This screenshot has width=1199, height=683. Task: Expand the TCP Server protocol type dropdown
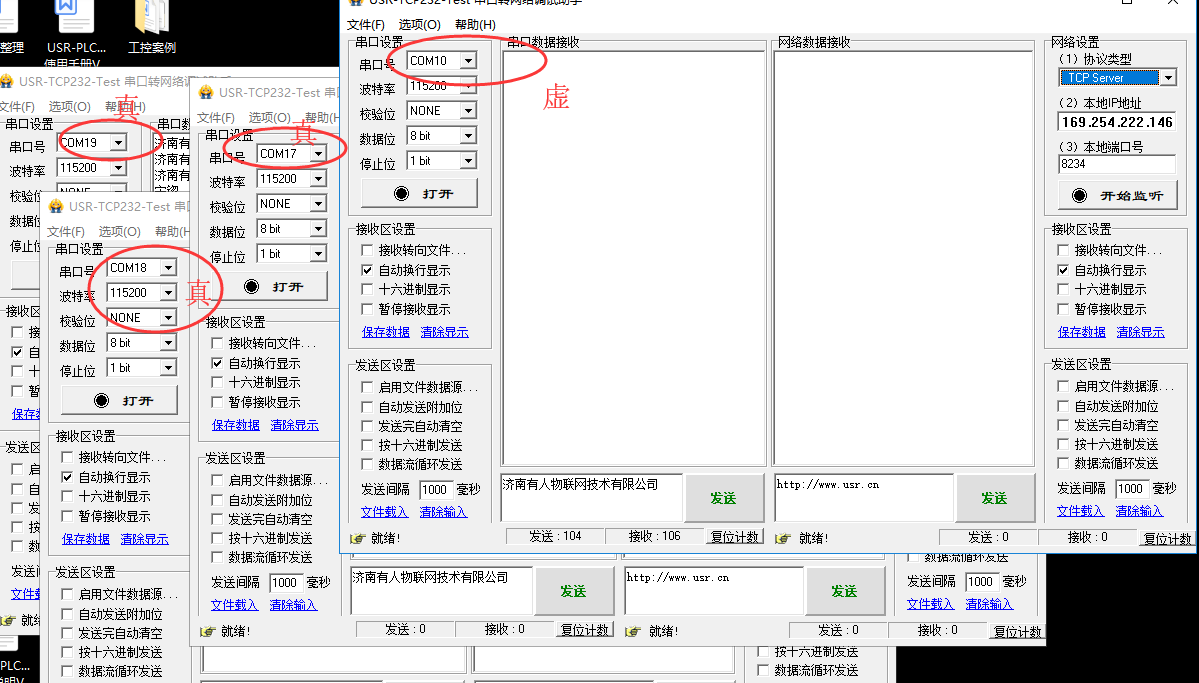click(1167, 78)
